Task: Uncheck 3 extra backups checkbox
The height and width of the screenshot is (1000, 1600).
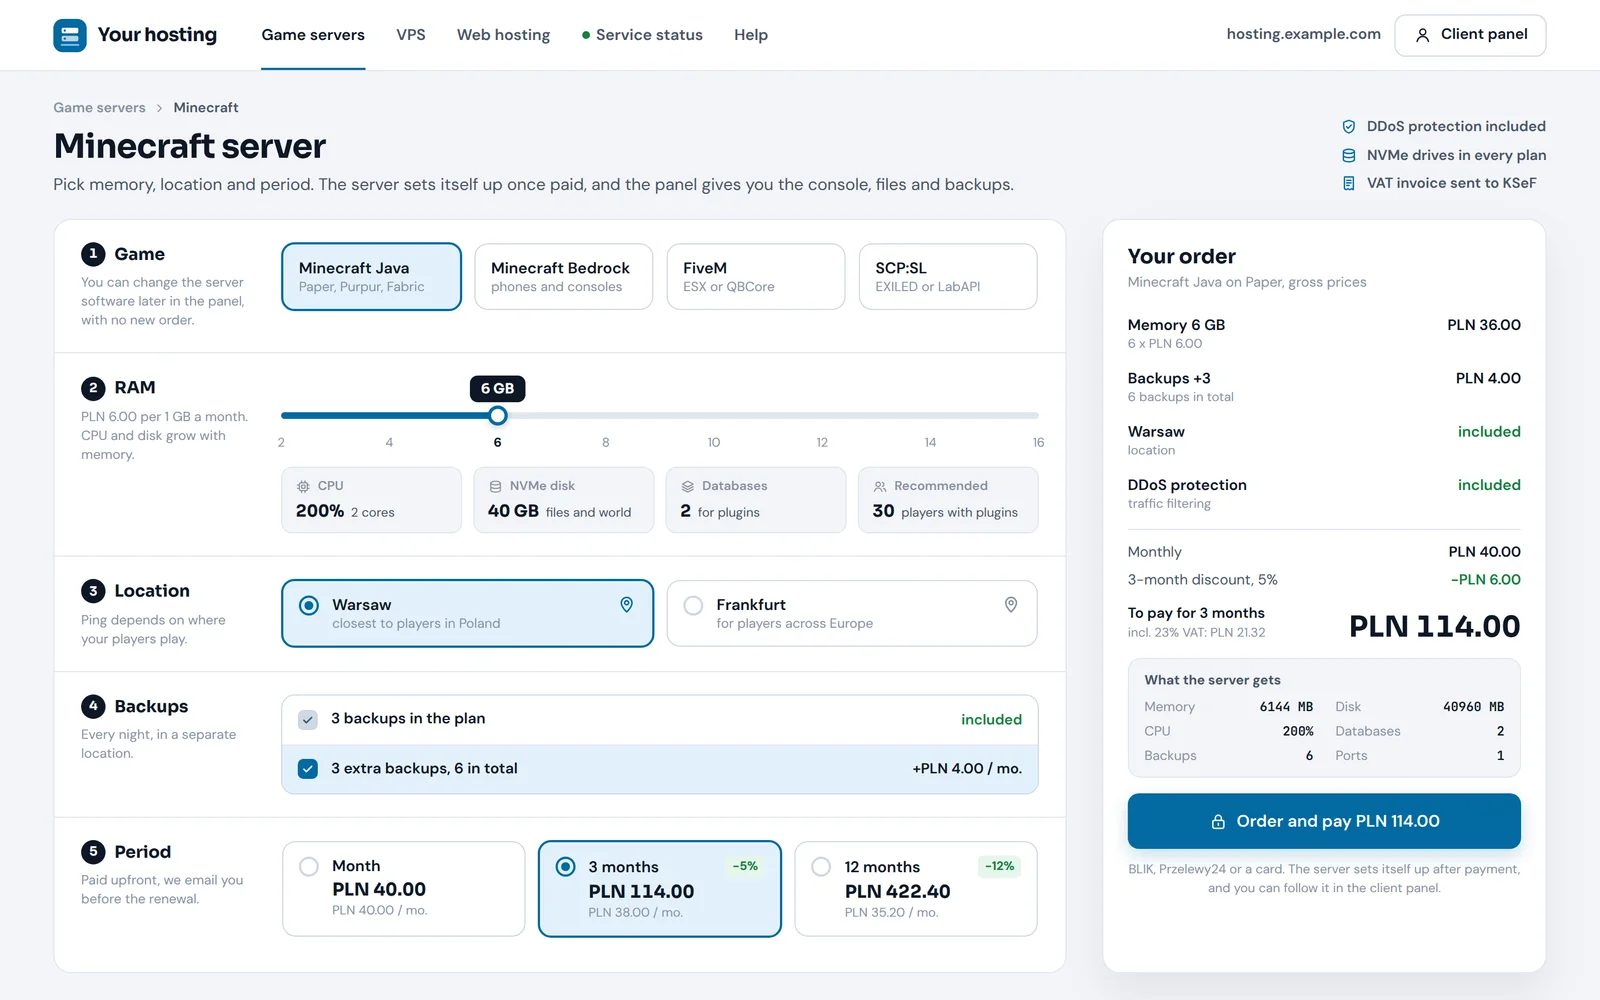Action: click(x=308, y=769)
